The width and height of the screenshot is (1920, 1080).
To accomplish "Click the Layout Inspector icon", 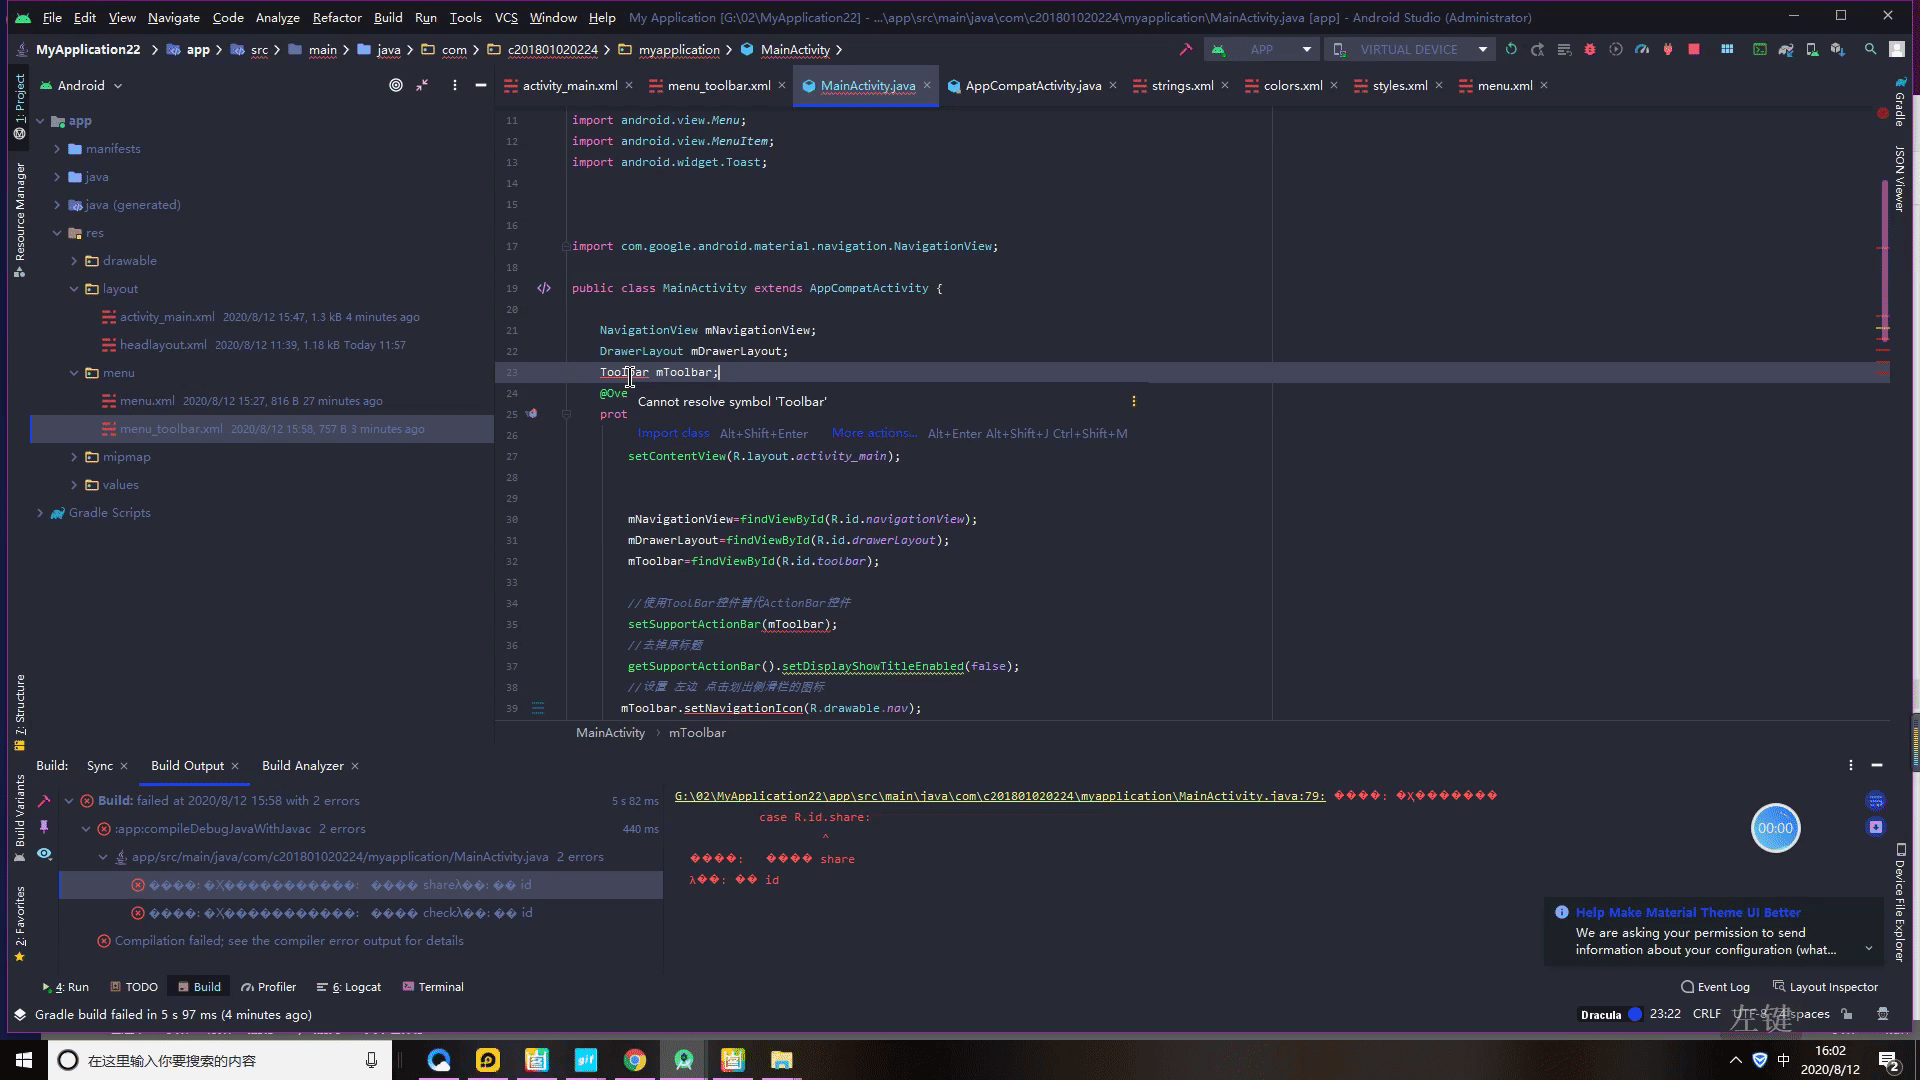I will (x=1779, y=986).
